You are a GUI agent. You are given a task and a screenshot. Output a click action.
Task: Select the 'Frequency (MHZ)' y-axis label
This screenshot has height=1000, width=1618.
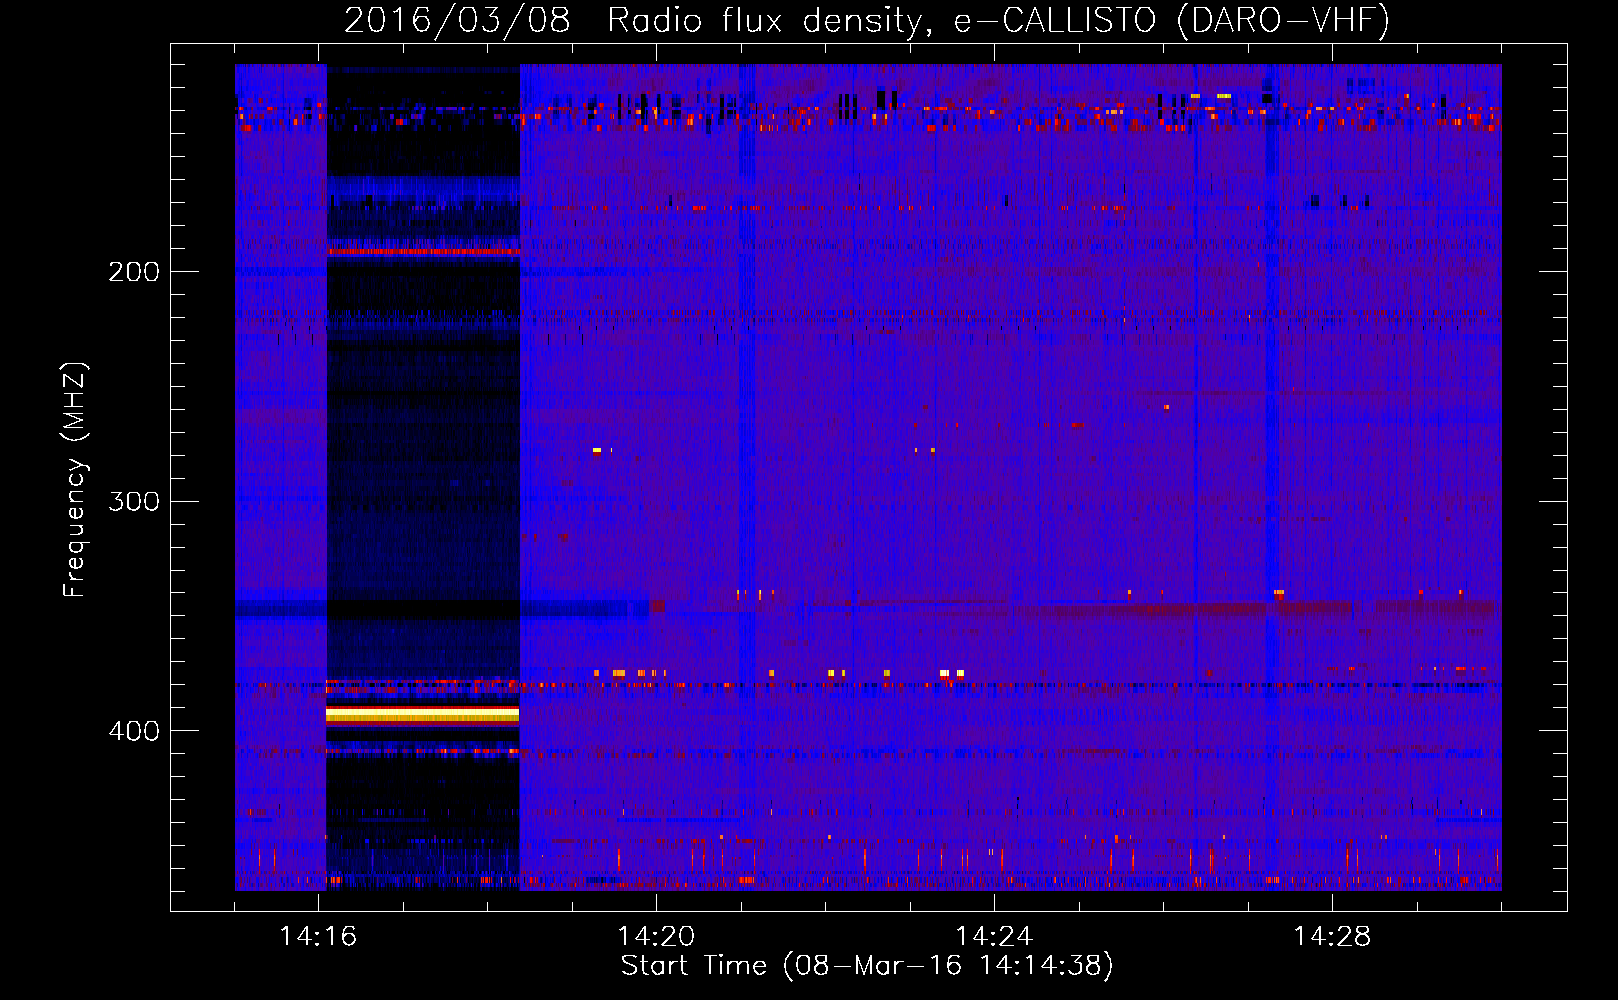(x=76, y=479)
